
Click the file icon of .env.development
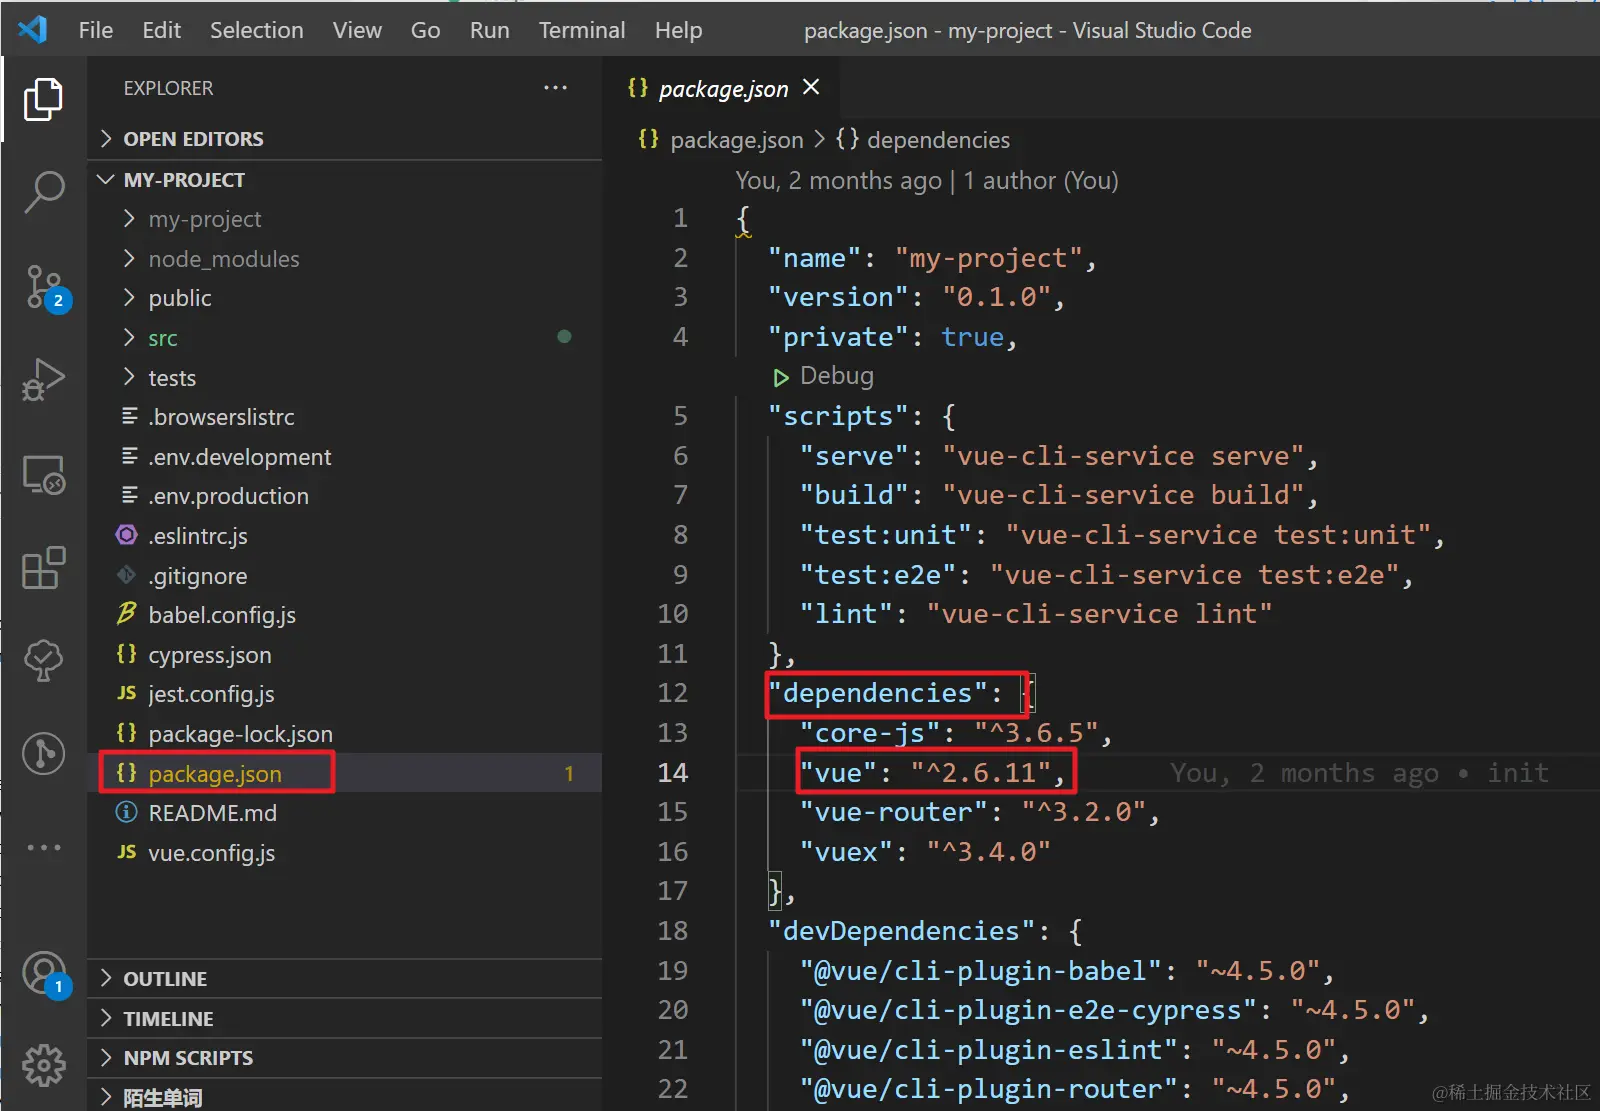[x=129, y=456]
